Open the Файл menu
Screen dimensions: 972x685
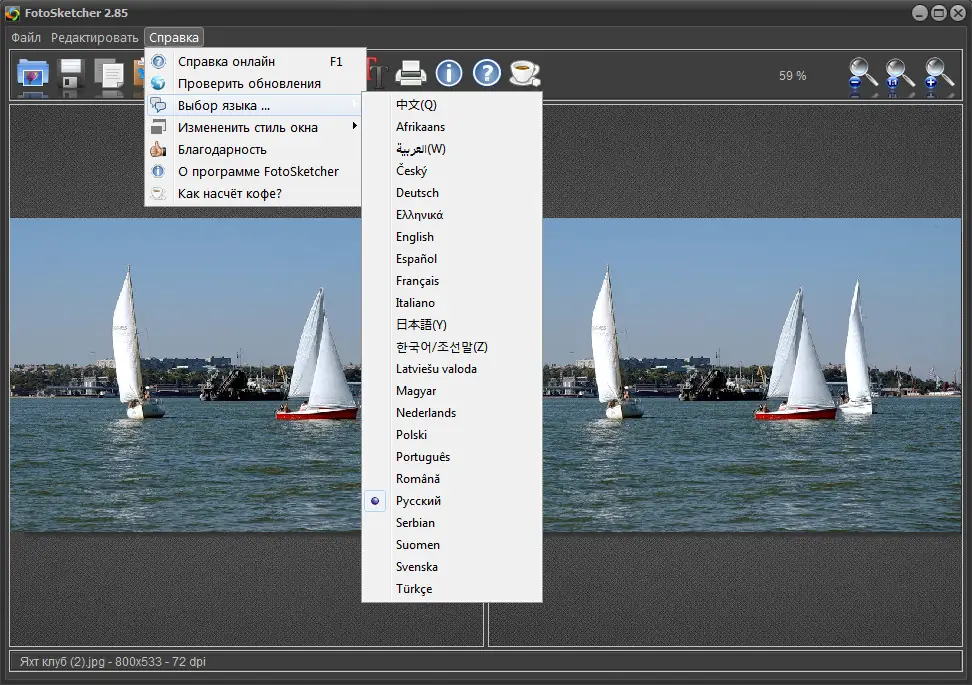pyautogui.click(x=26, y=38)
